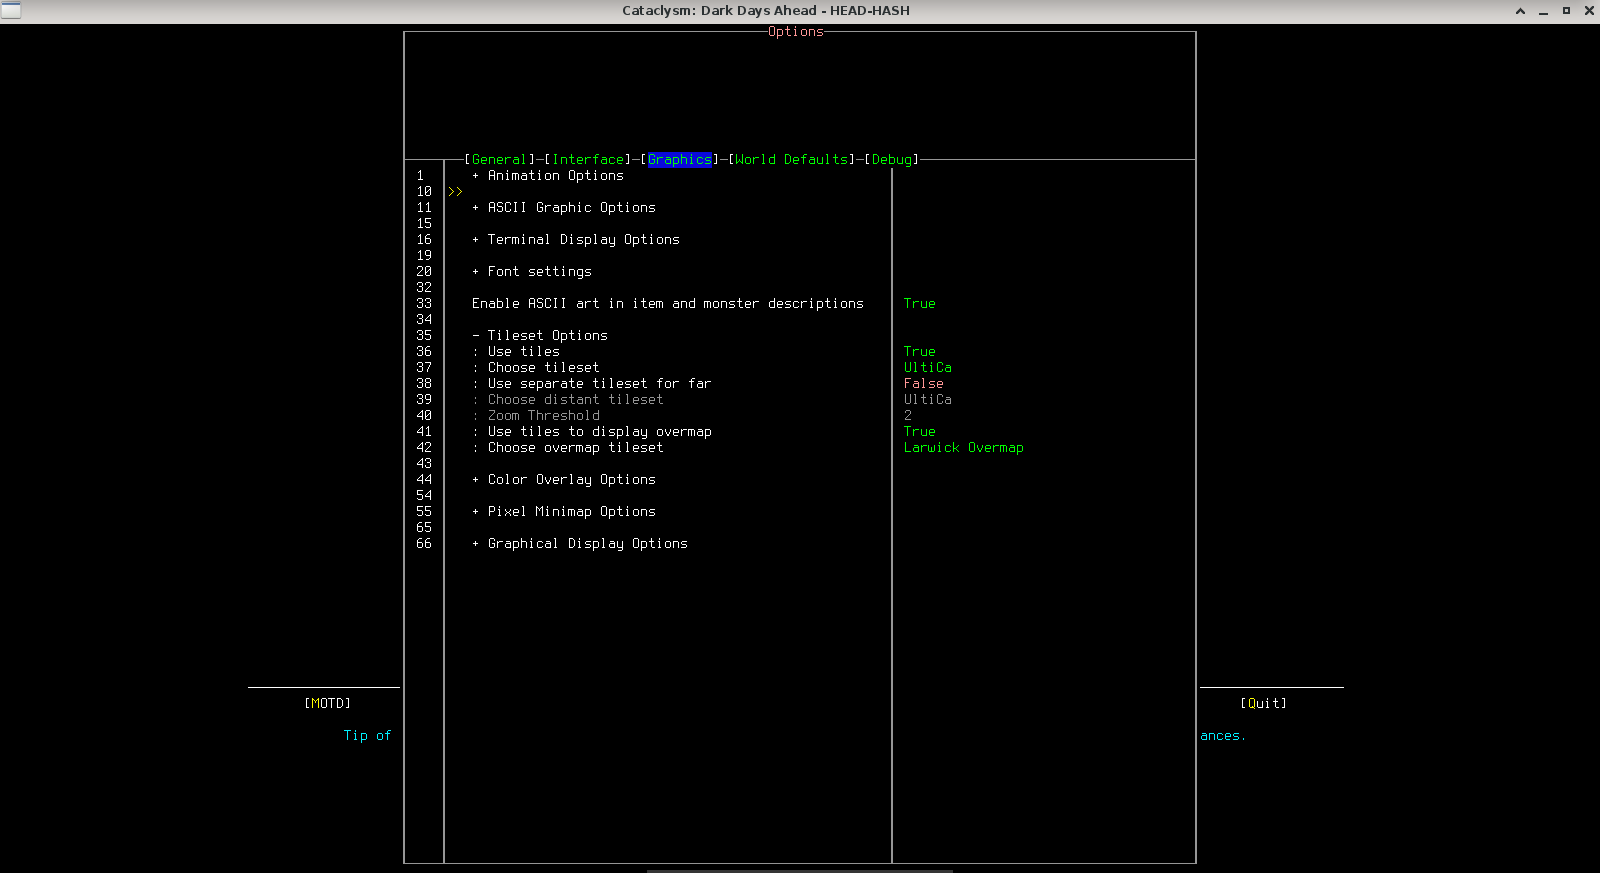This screenshot has height=873, width=1600.
Task: Expand the Animation Options group
Action: click(554, 176)
